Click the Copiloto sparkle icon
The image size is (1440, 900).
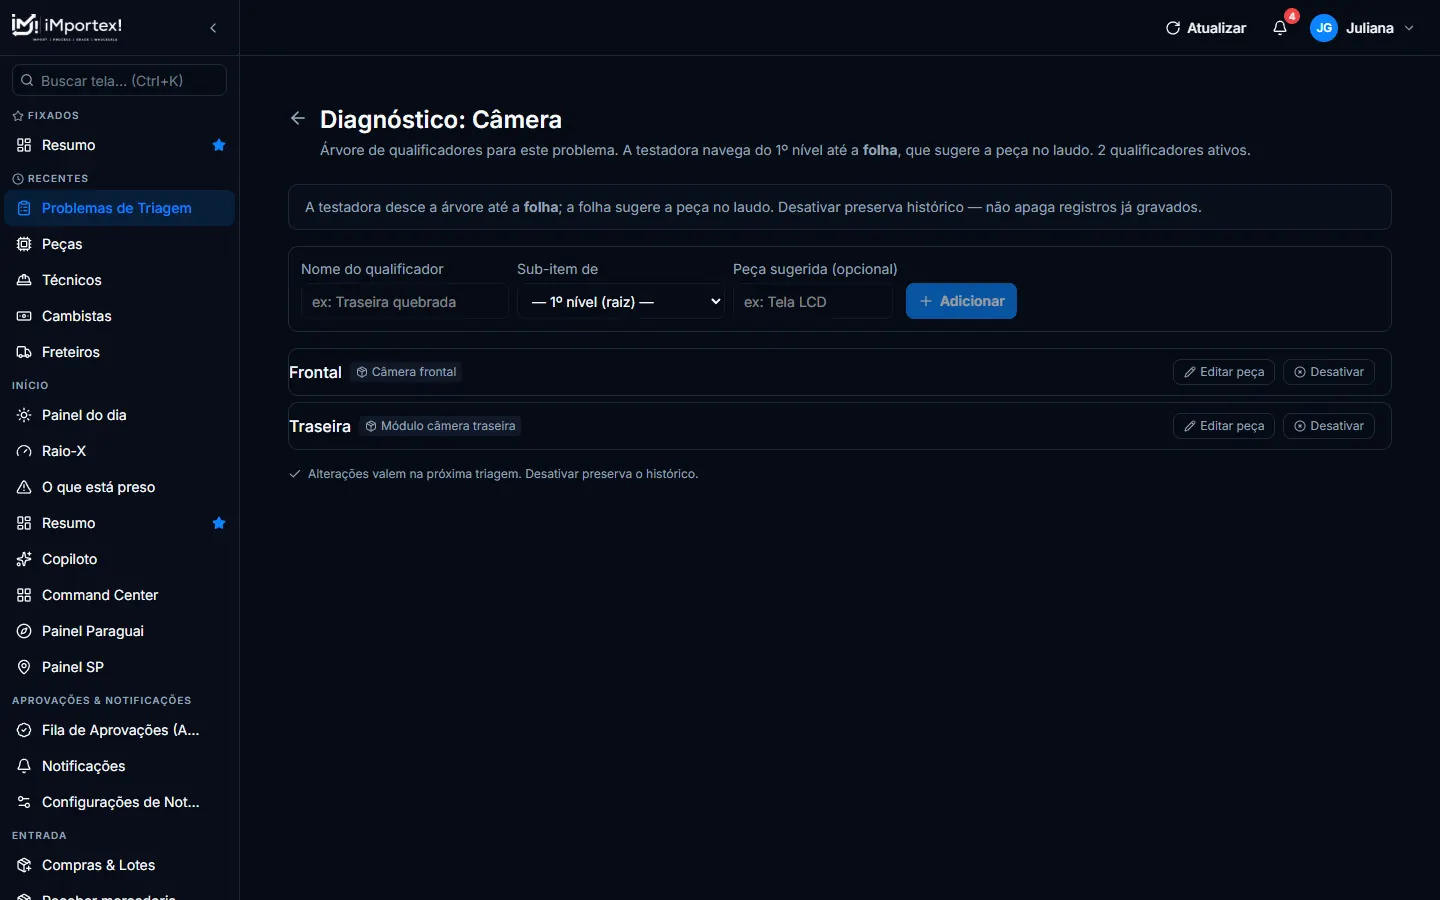[24, 559]
